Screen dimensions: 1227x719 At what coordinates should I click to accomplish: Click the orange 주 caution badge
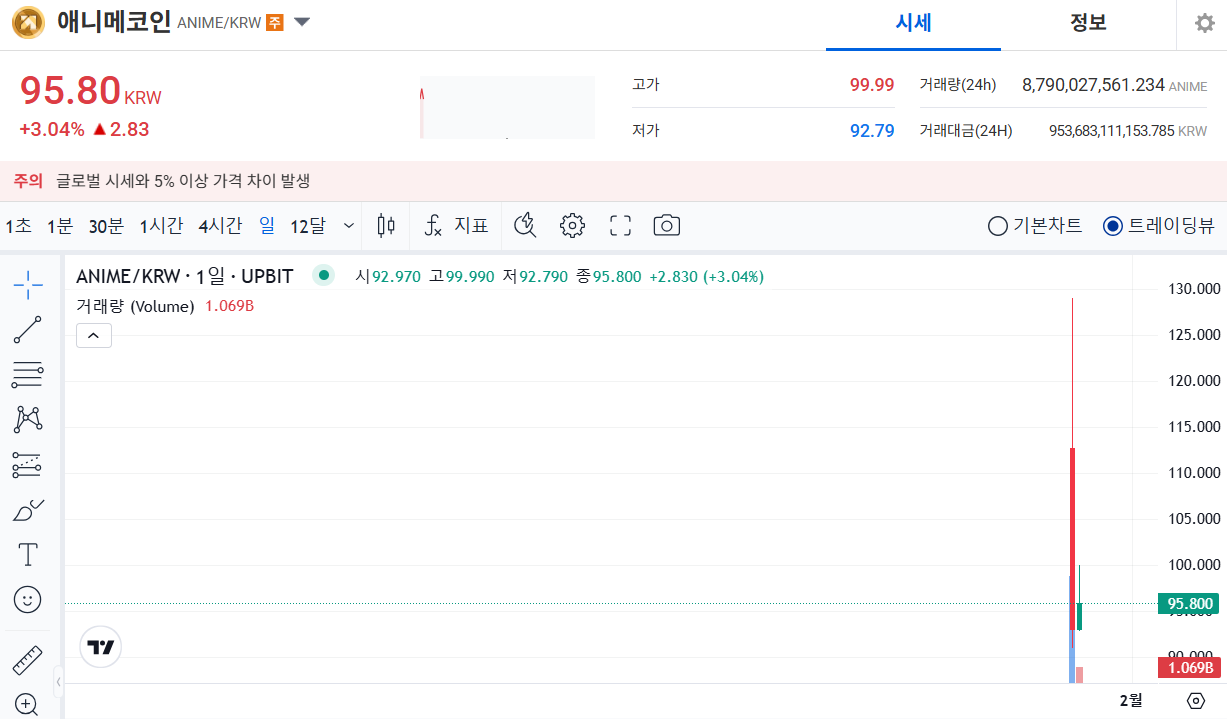[275, 22]
